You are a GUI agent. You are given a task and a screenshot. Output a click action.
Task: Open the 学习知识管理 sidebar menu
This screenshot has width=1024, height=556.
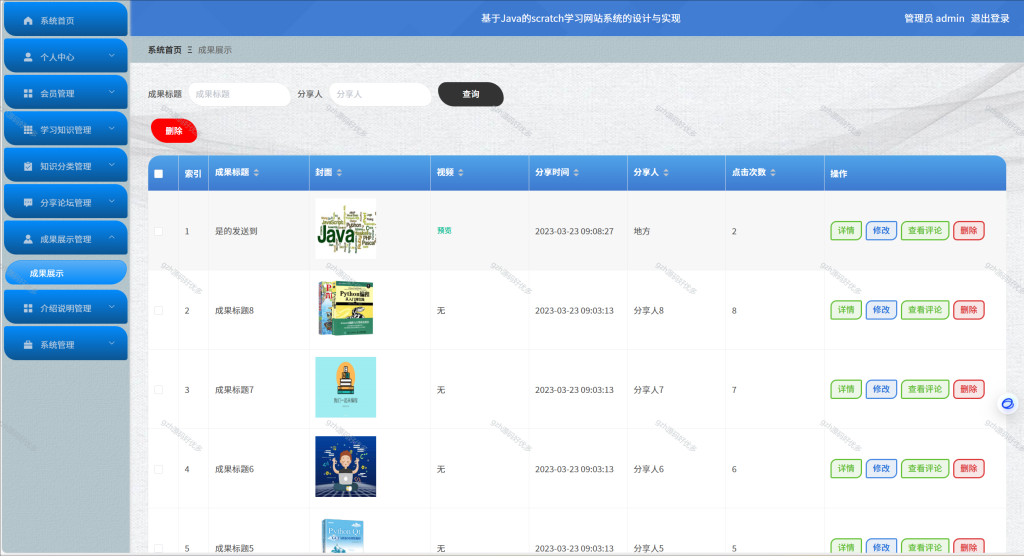tap(66, 129)
